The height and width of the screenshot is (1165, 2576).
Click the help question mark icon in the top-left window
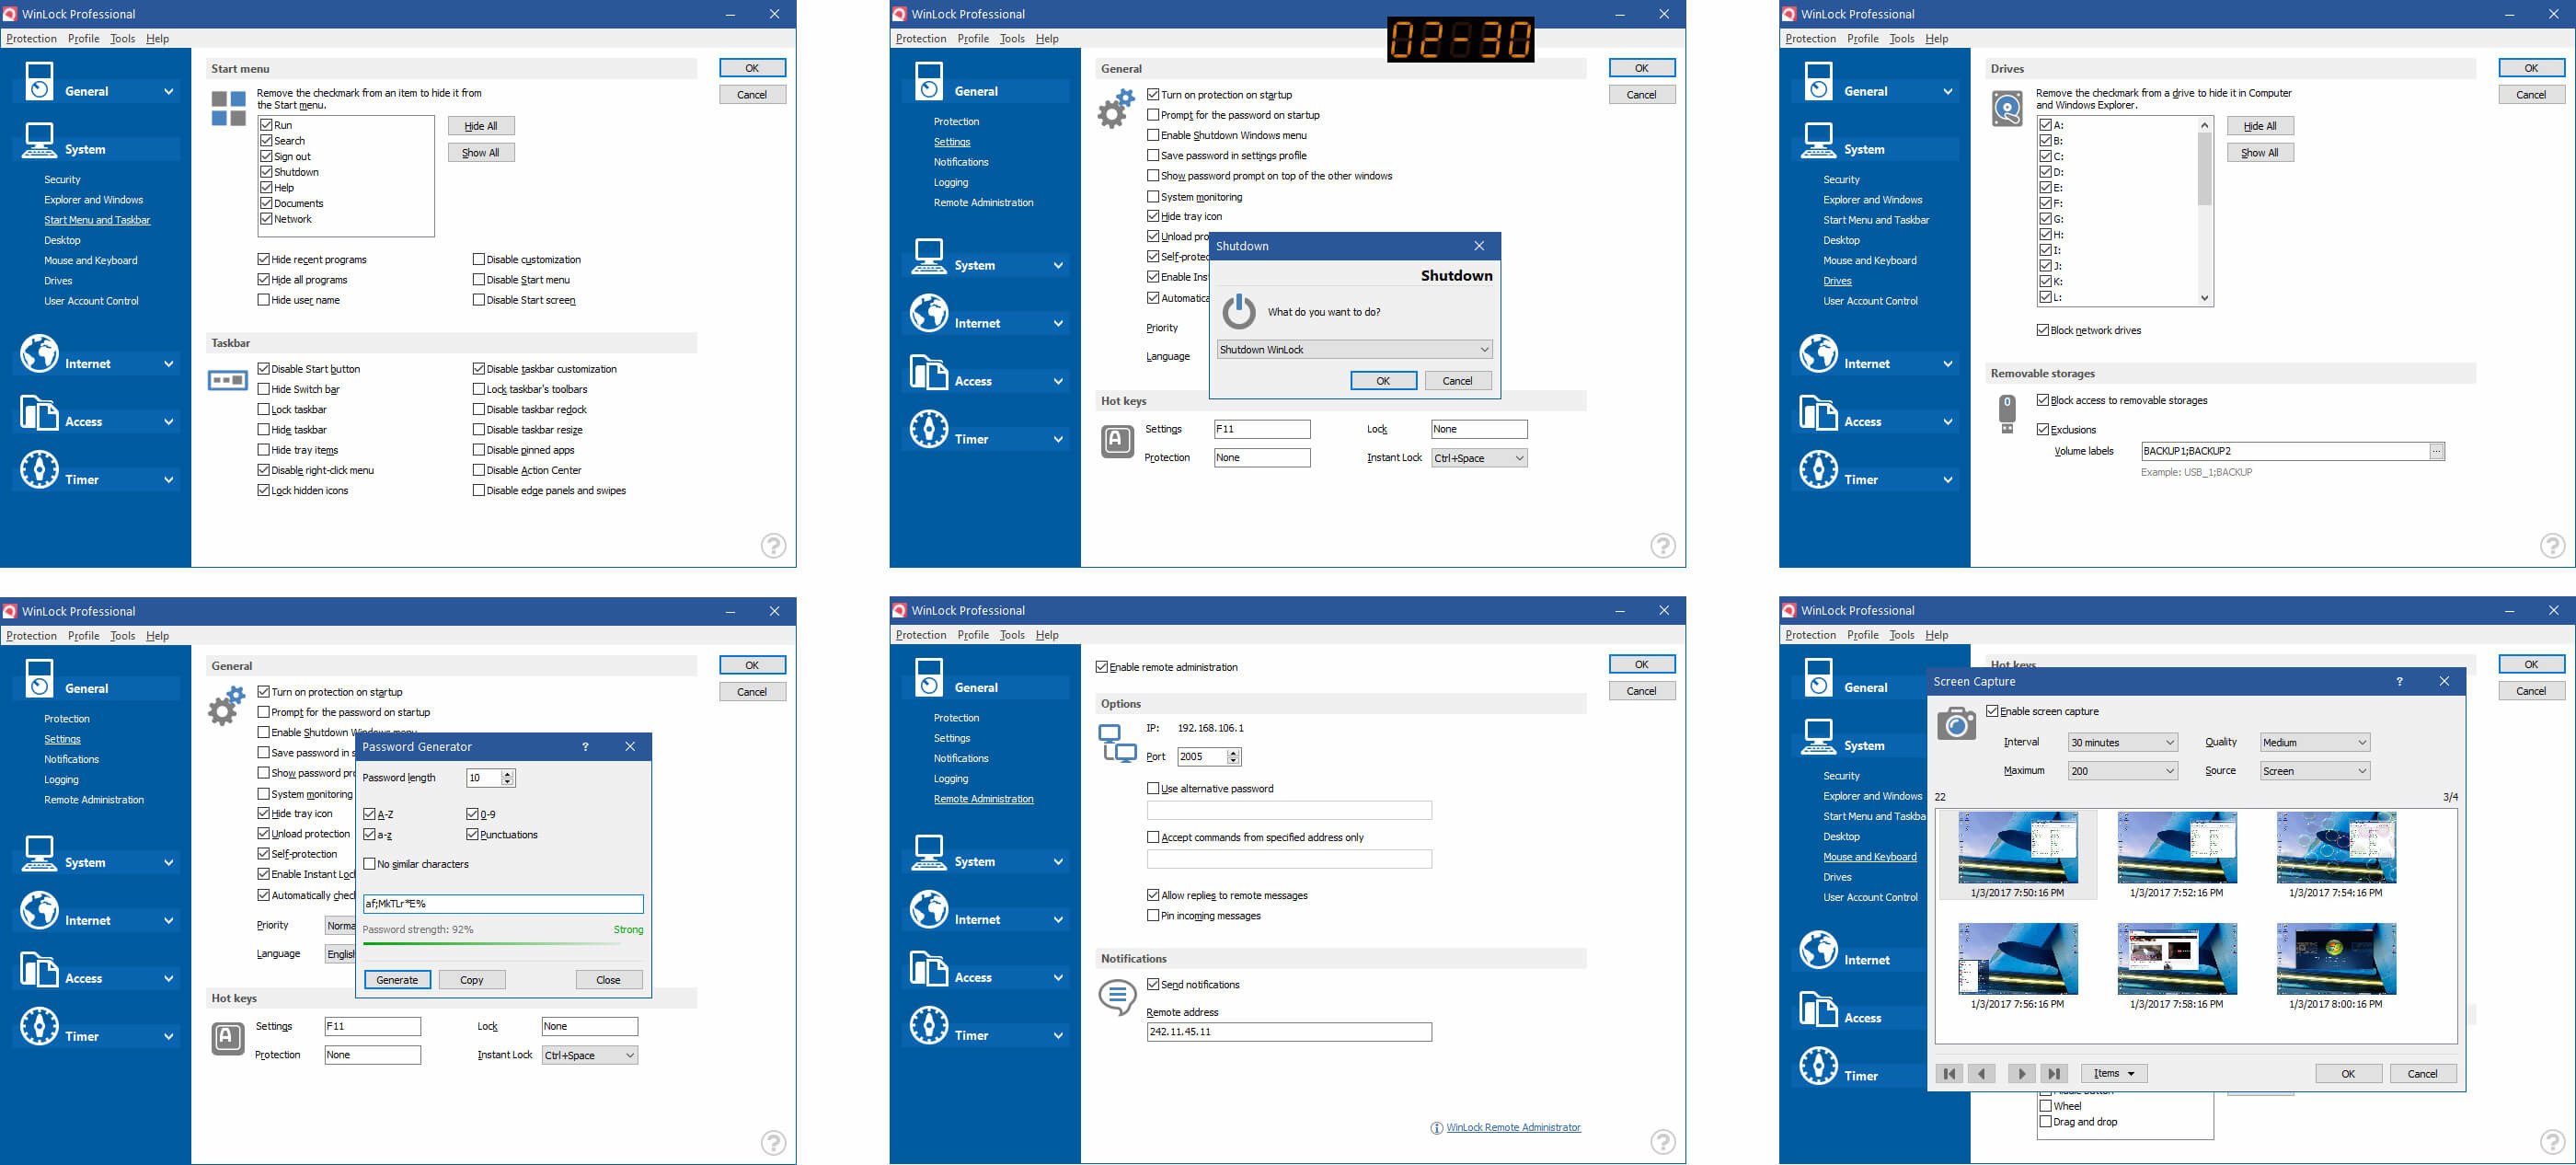(773, 545)
